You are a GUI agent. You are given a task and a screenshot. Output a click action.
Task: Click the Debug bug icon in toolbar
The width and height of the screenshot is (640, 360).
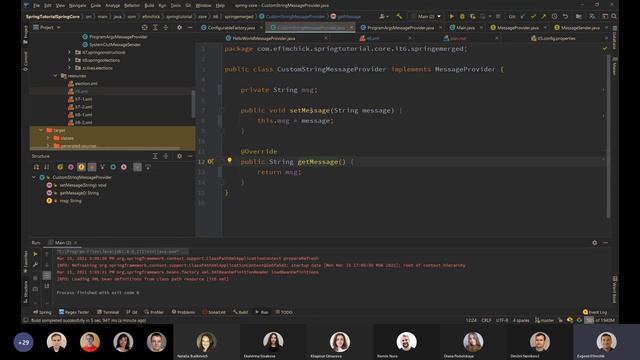point(462,16)
